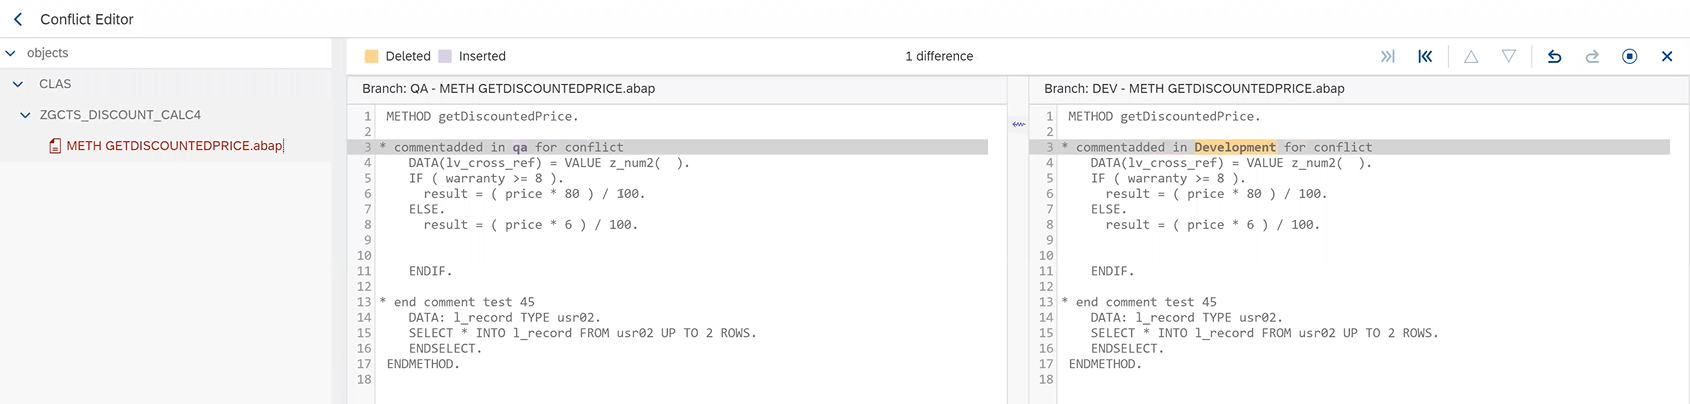
Task: Jump to next difference with down triangle
Action: tap(1508, 57)
